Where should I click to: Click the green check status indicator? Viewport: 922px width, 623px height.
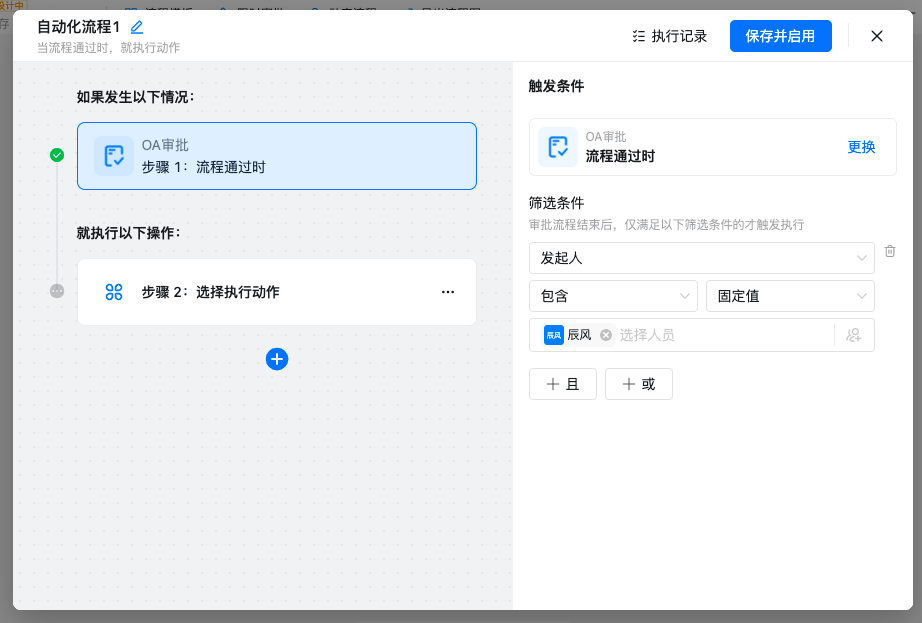click(57, 155)
